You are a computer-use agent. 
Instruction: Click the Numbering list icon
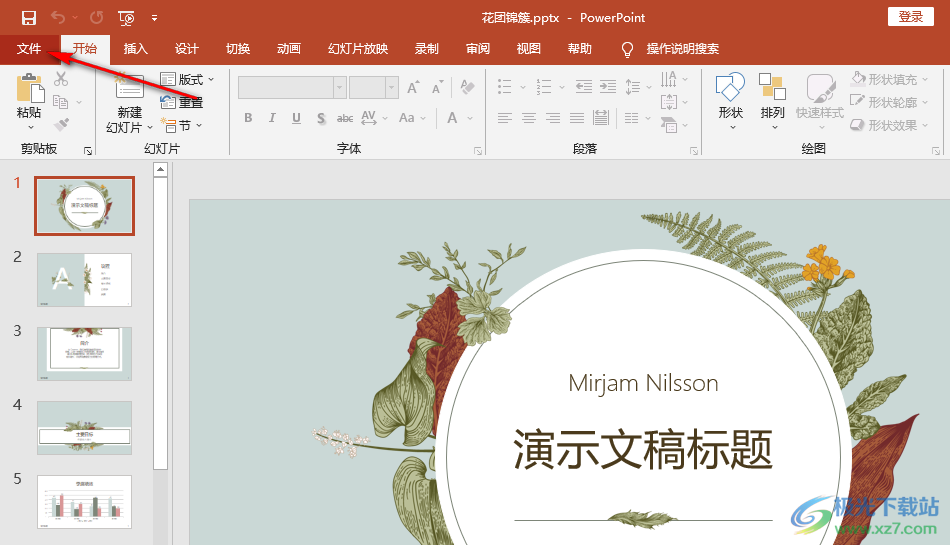coord(543,87)
